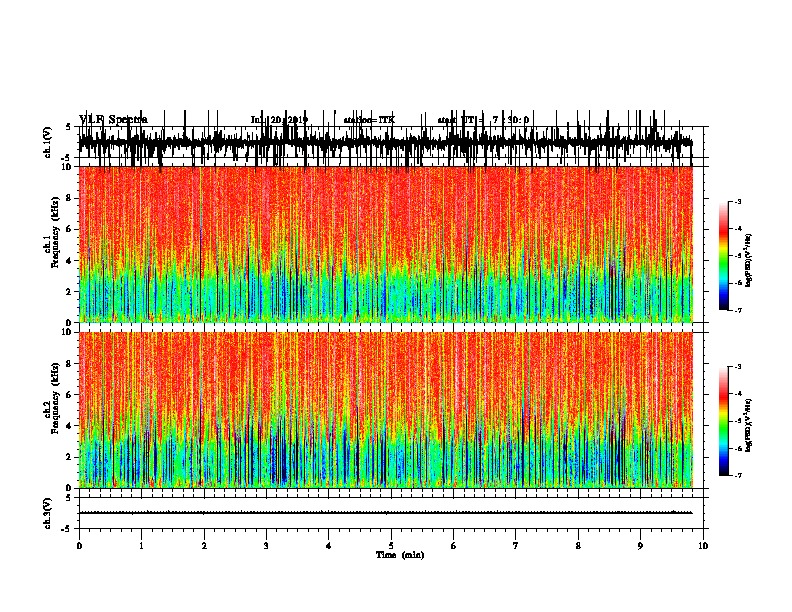
Task: Click the 2 kHz tick on ch.2 axis
Action: (69, 457)
